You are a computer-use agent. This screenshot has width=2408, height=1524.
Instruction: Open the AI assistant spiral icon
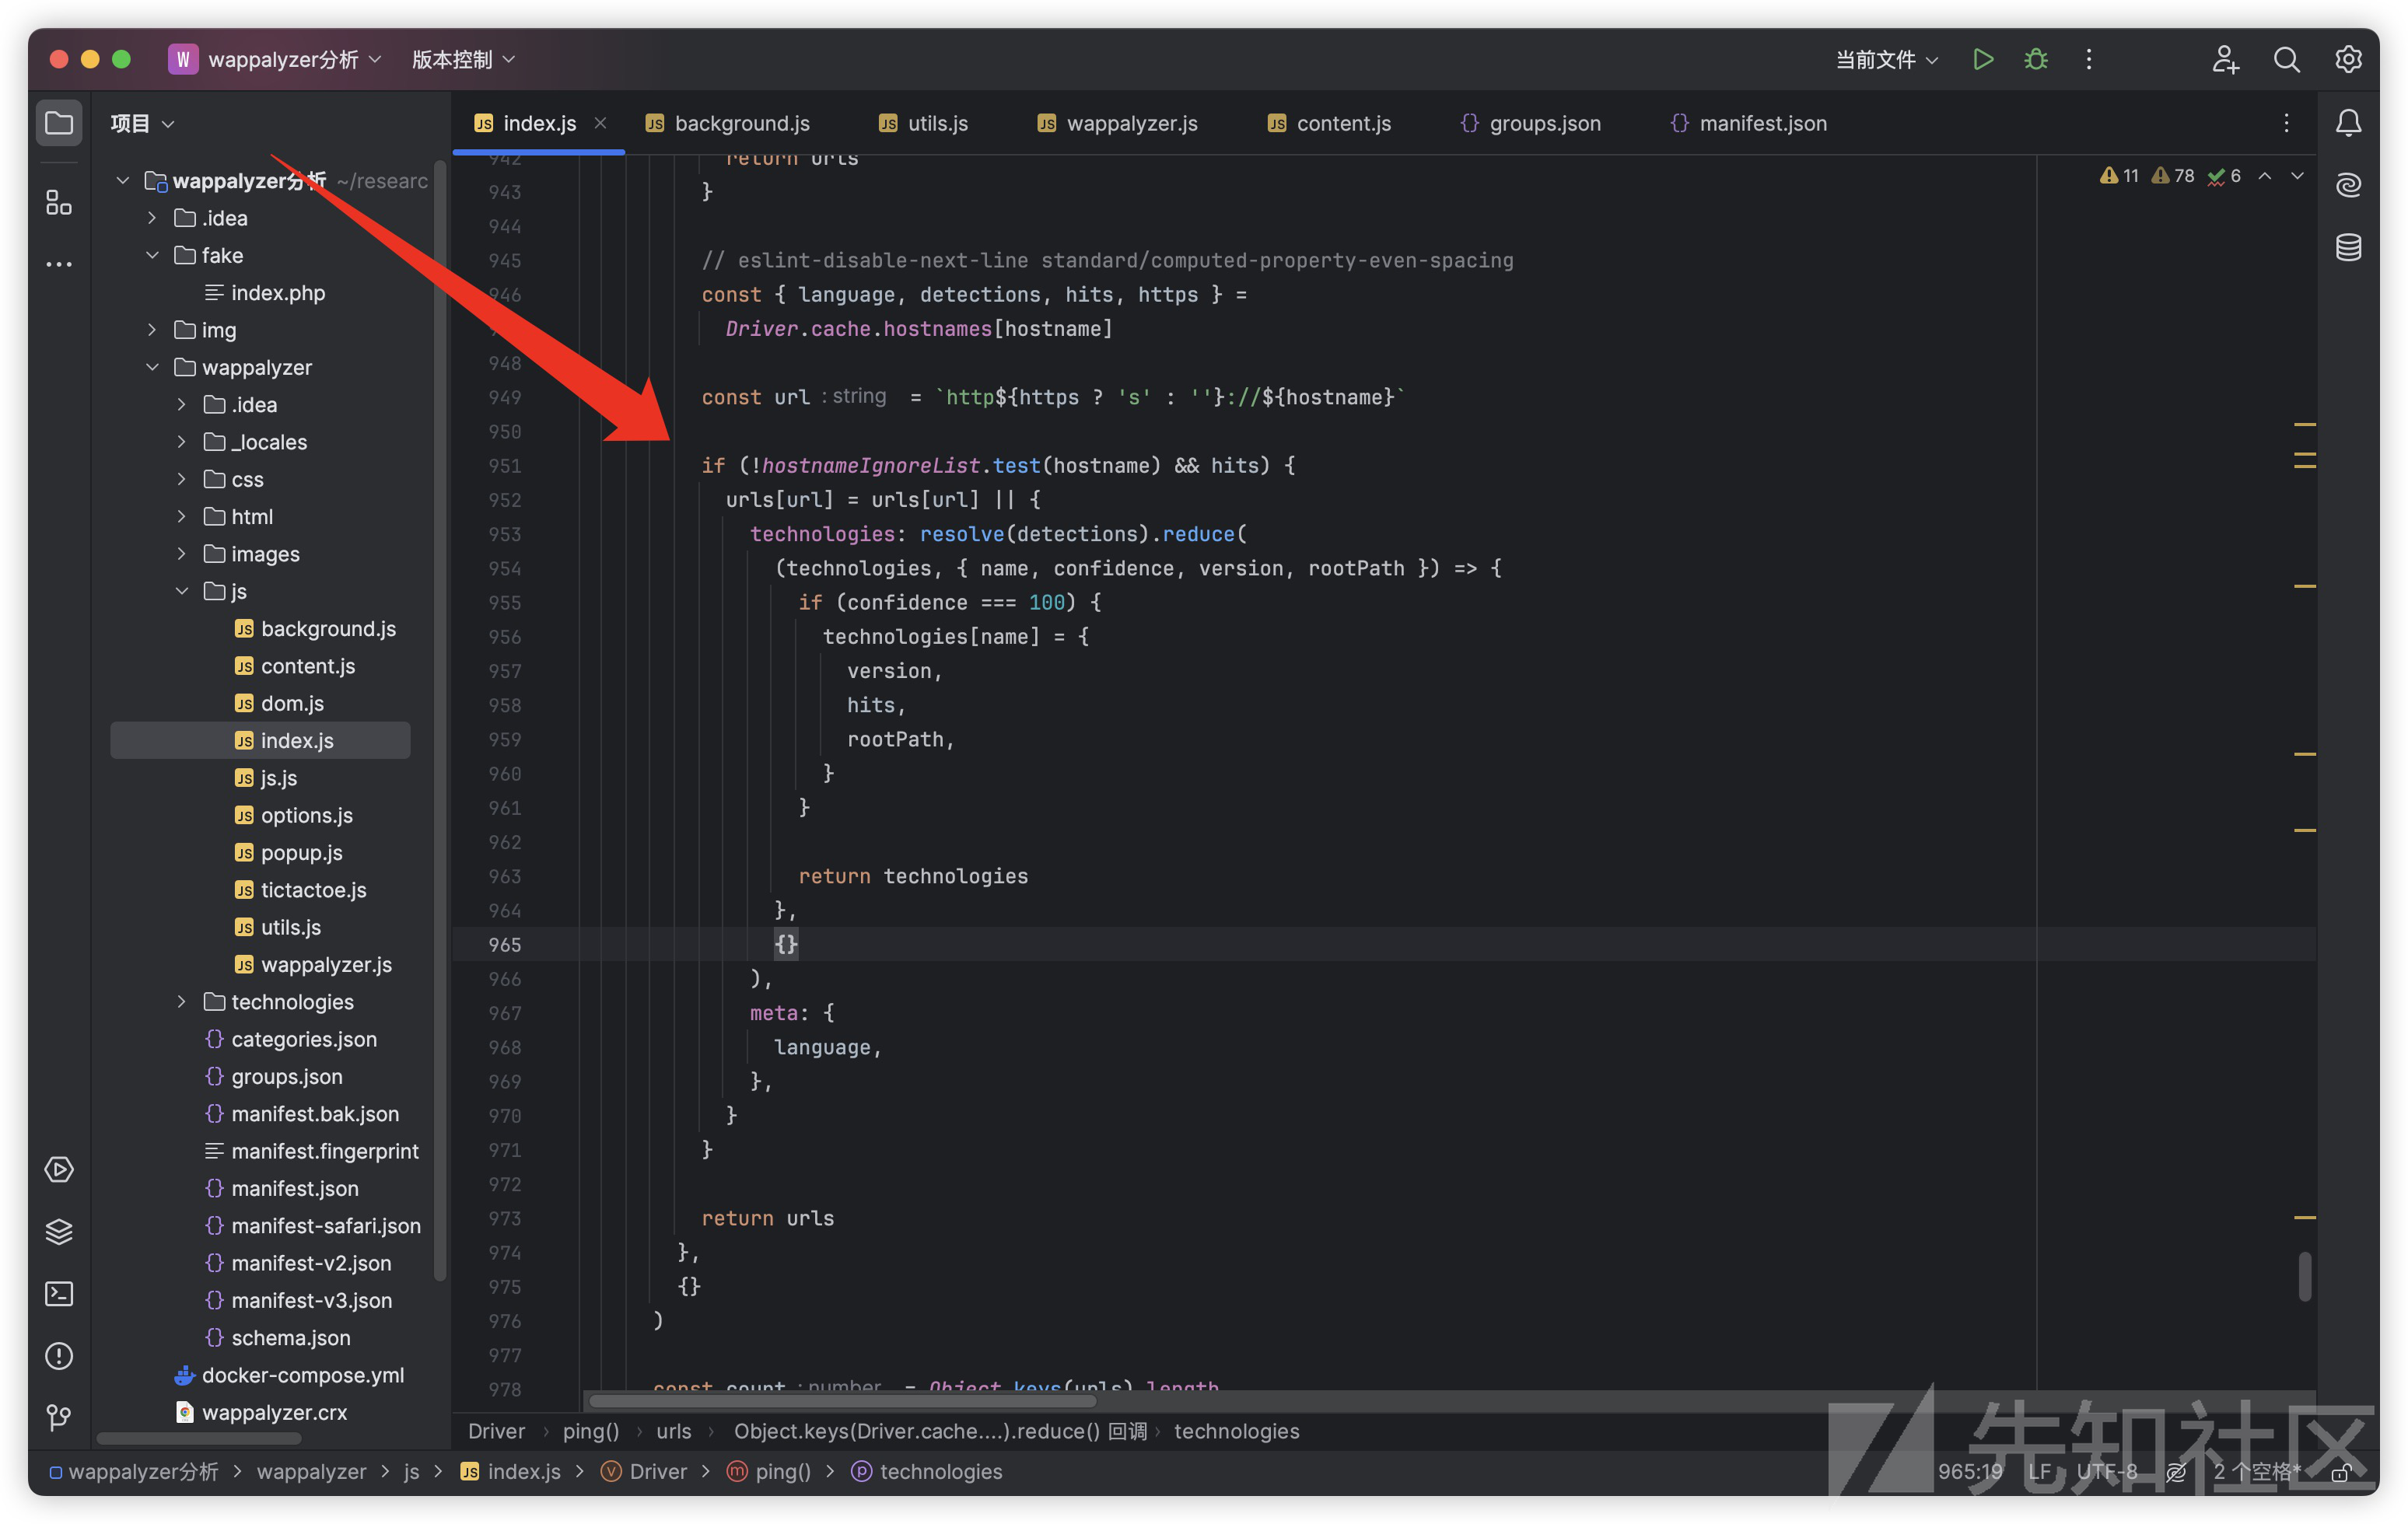click(x=2349, y=185)
